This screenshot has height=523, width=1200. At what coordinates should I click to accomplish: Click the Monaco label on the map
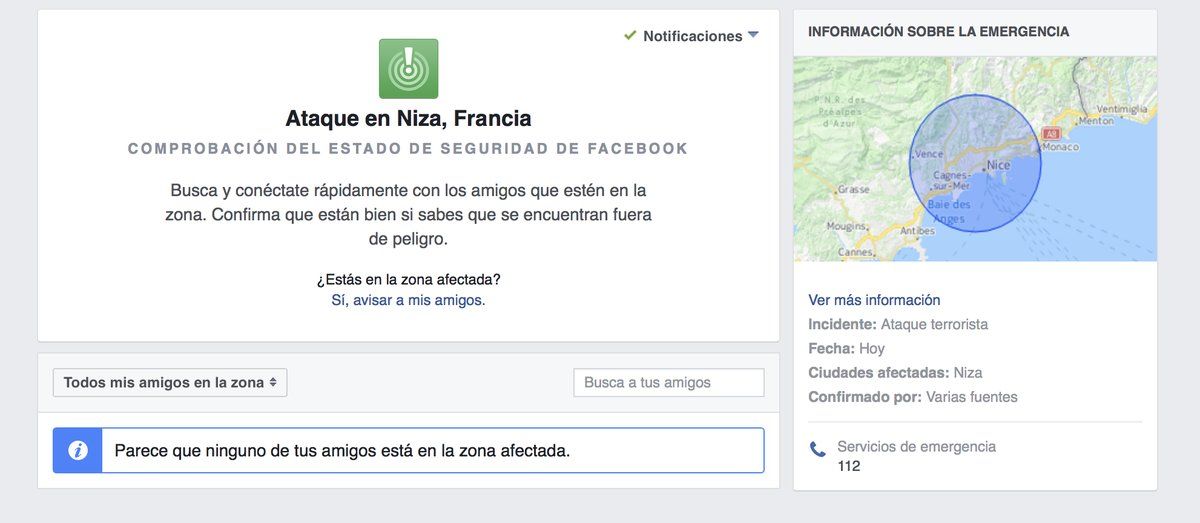pyautogui.click(x=1060, y=145)
